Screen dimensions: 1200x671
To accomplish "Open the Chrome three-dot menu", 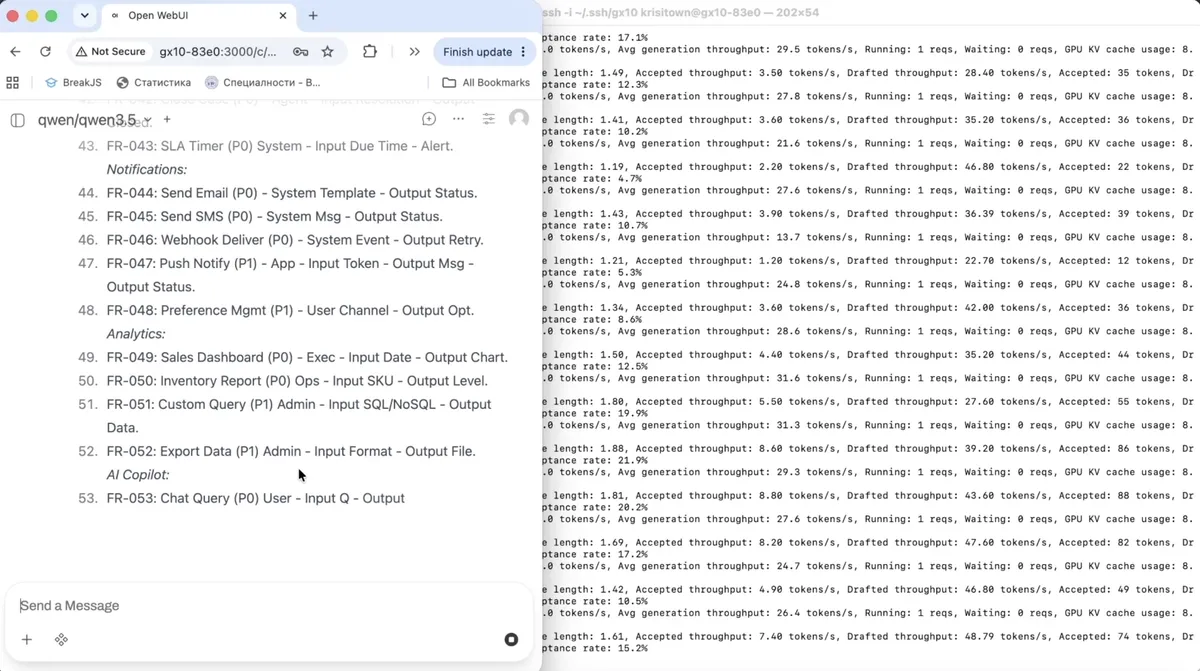I will coord(523,52).
